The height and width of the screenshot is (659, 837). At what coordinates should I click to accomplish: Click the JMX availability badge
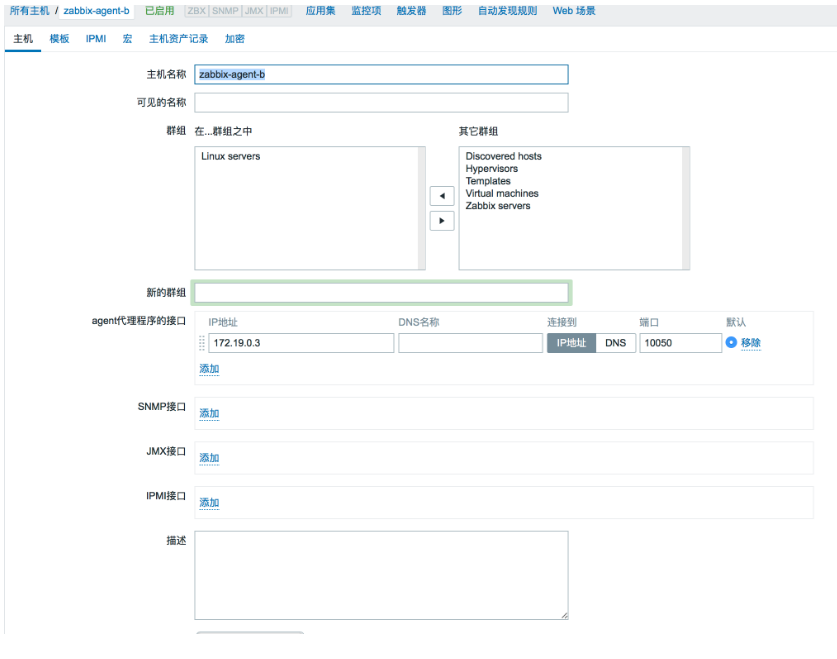point(254,11)
